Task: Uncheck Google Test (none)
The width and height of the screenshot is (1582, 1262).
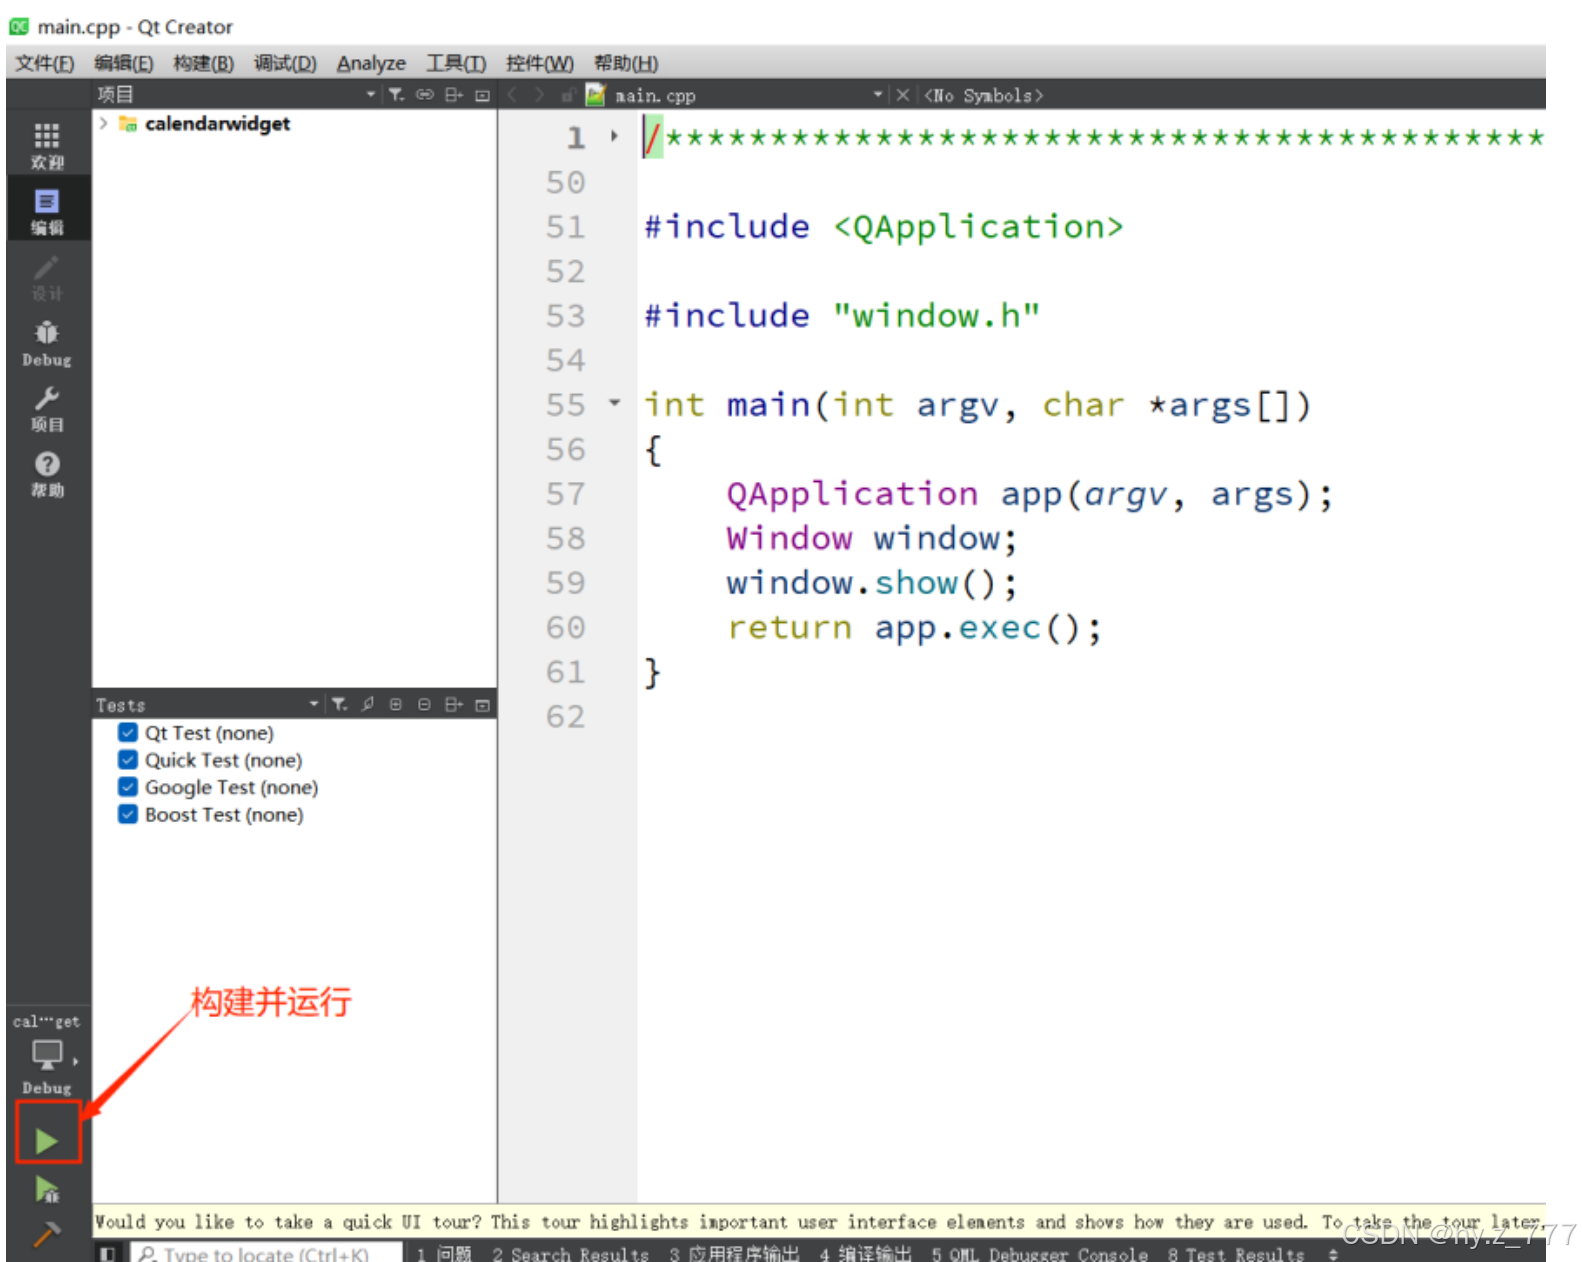Action: pyautogui.click(x=128, y=786)
